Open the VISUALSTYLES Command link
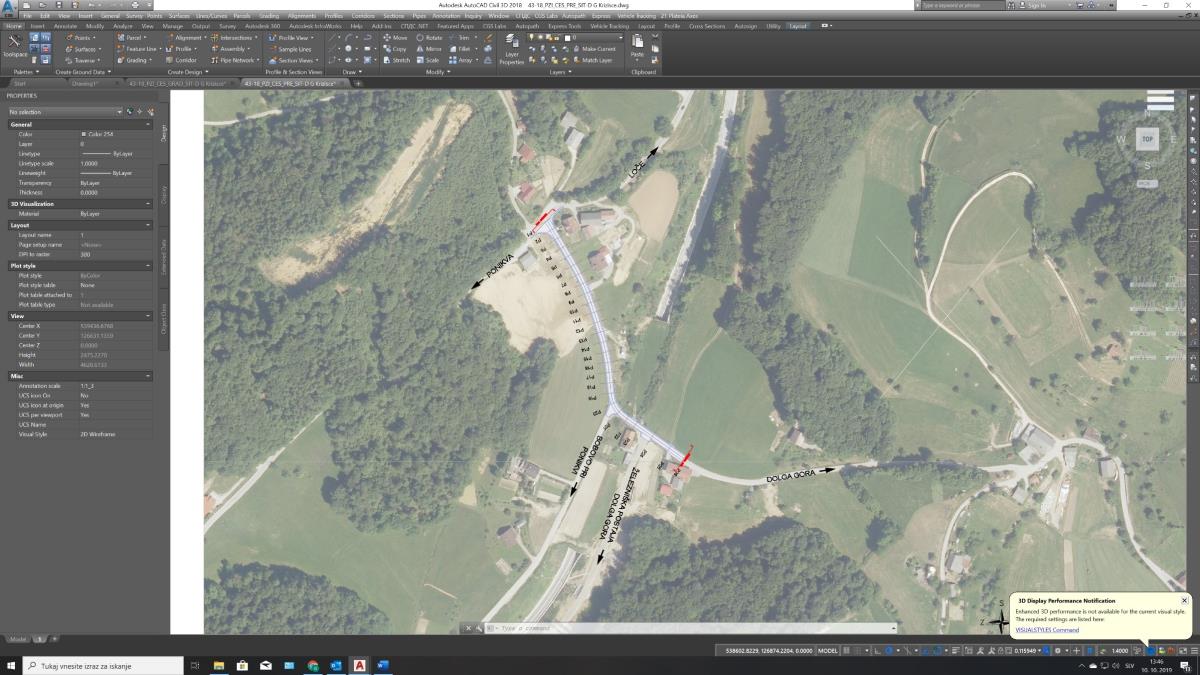This screenshot has height=675, width=1200. click(1047, 630)
